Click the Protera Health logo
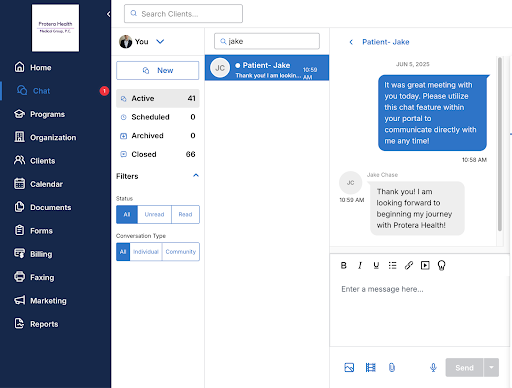Image resolution: width=512 pixels, height=388 pixels. 55,28
